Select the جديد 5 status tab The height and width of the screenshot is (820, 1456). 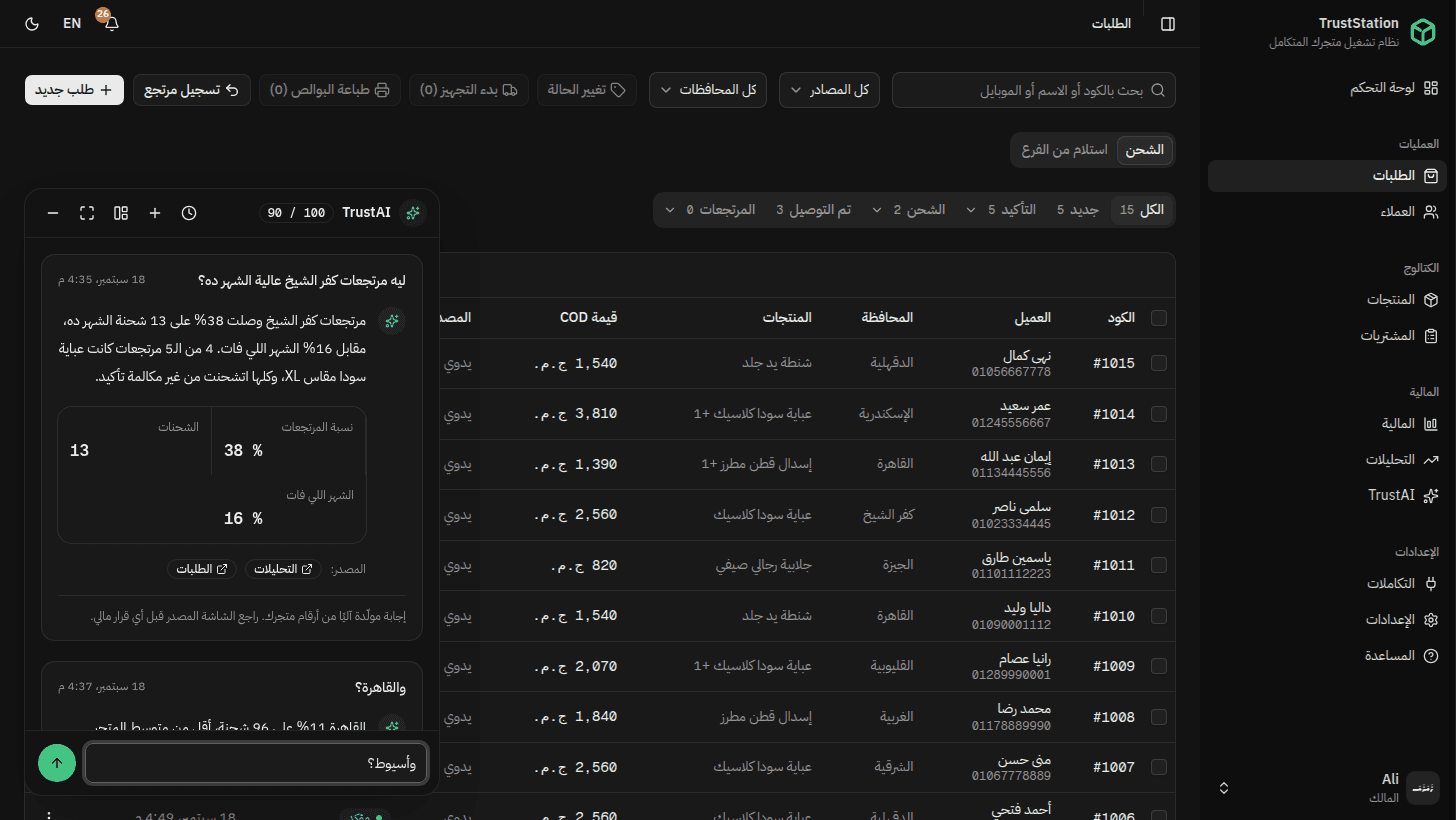(x=1078, y=211)
